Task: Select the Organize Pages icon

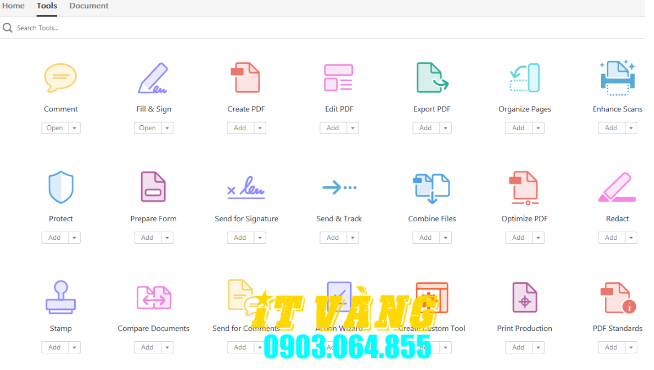Action: (x=525, y=78)
